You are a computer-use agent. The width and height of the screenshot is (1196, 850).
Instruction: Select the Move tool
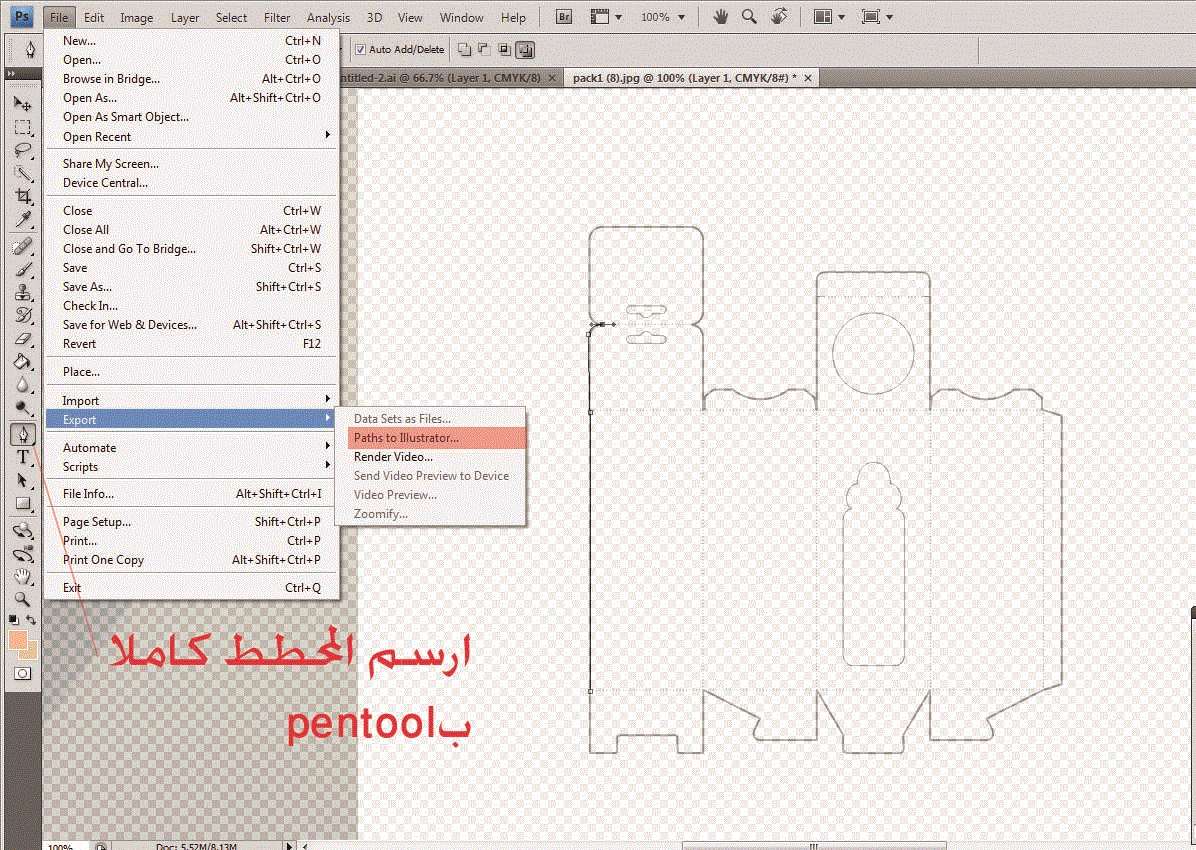23,104
